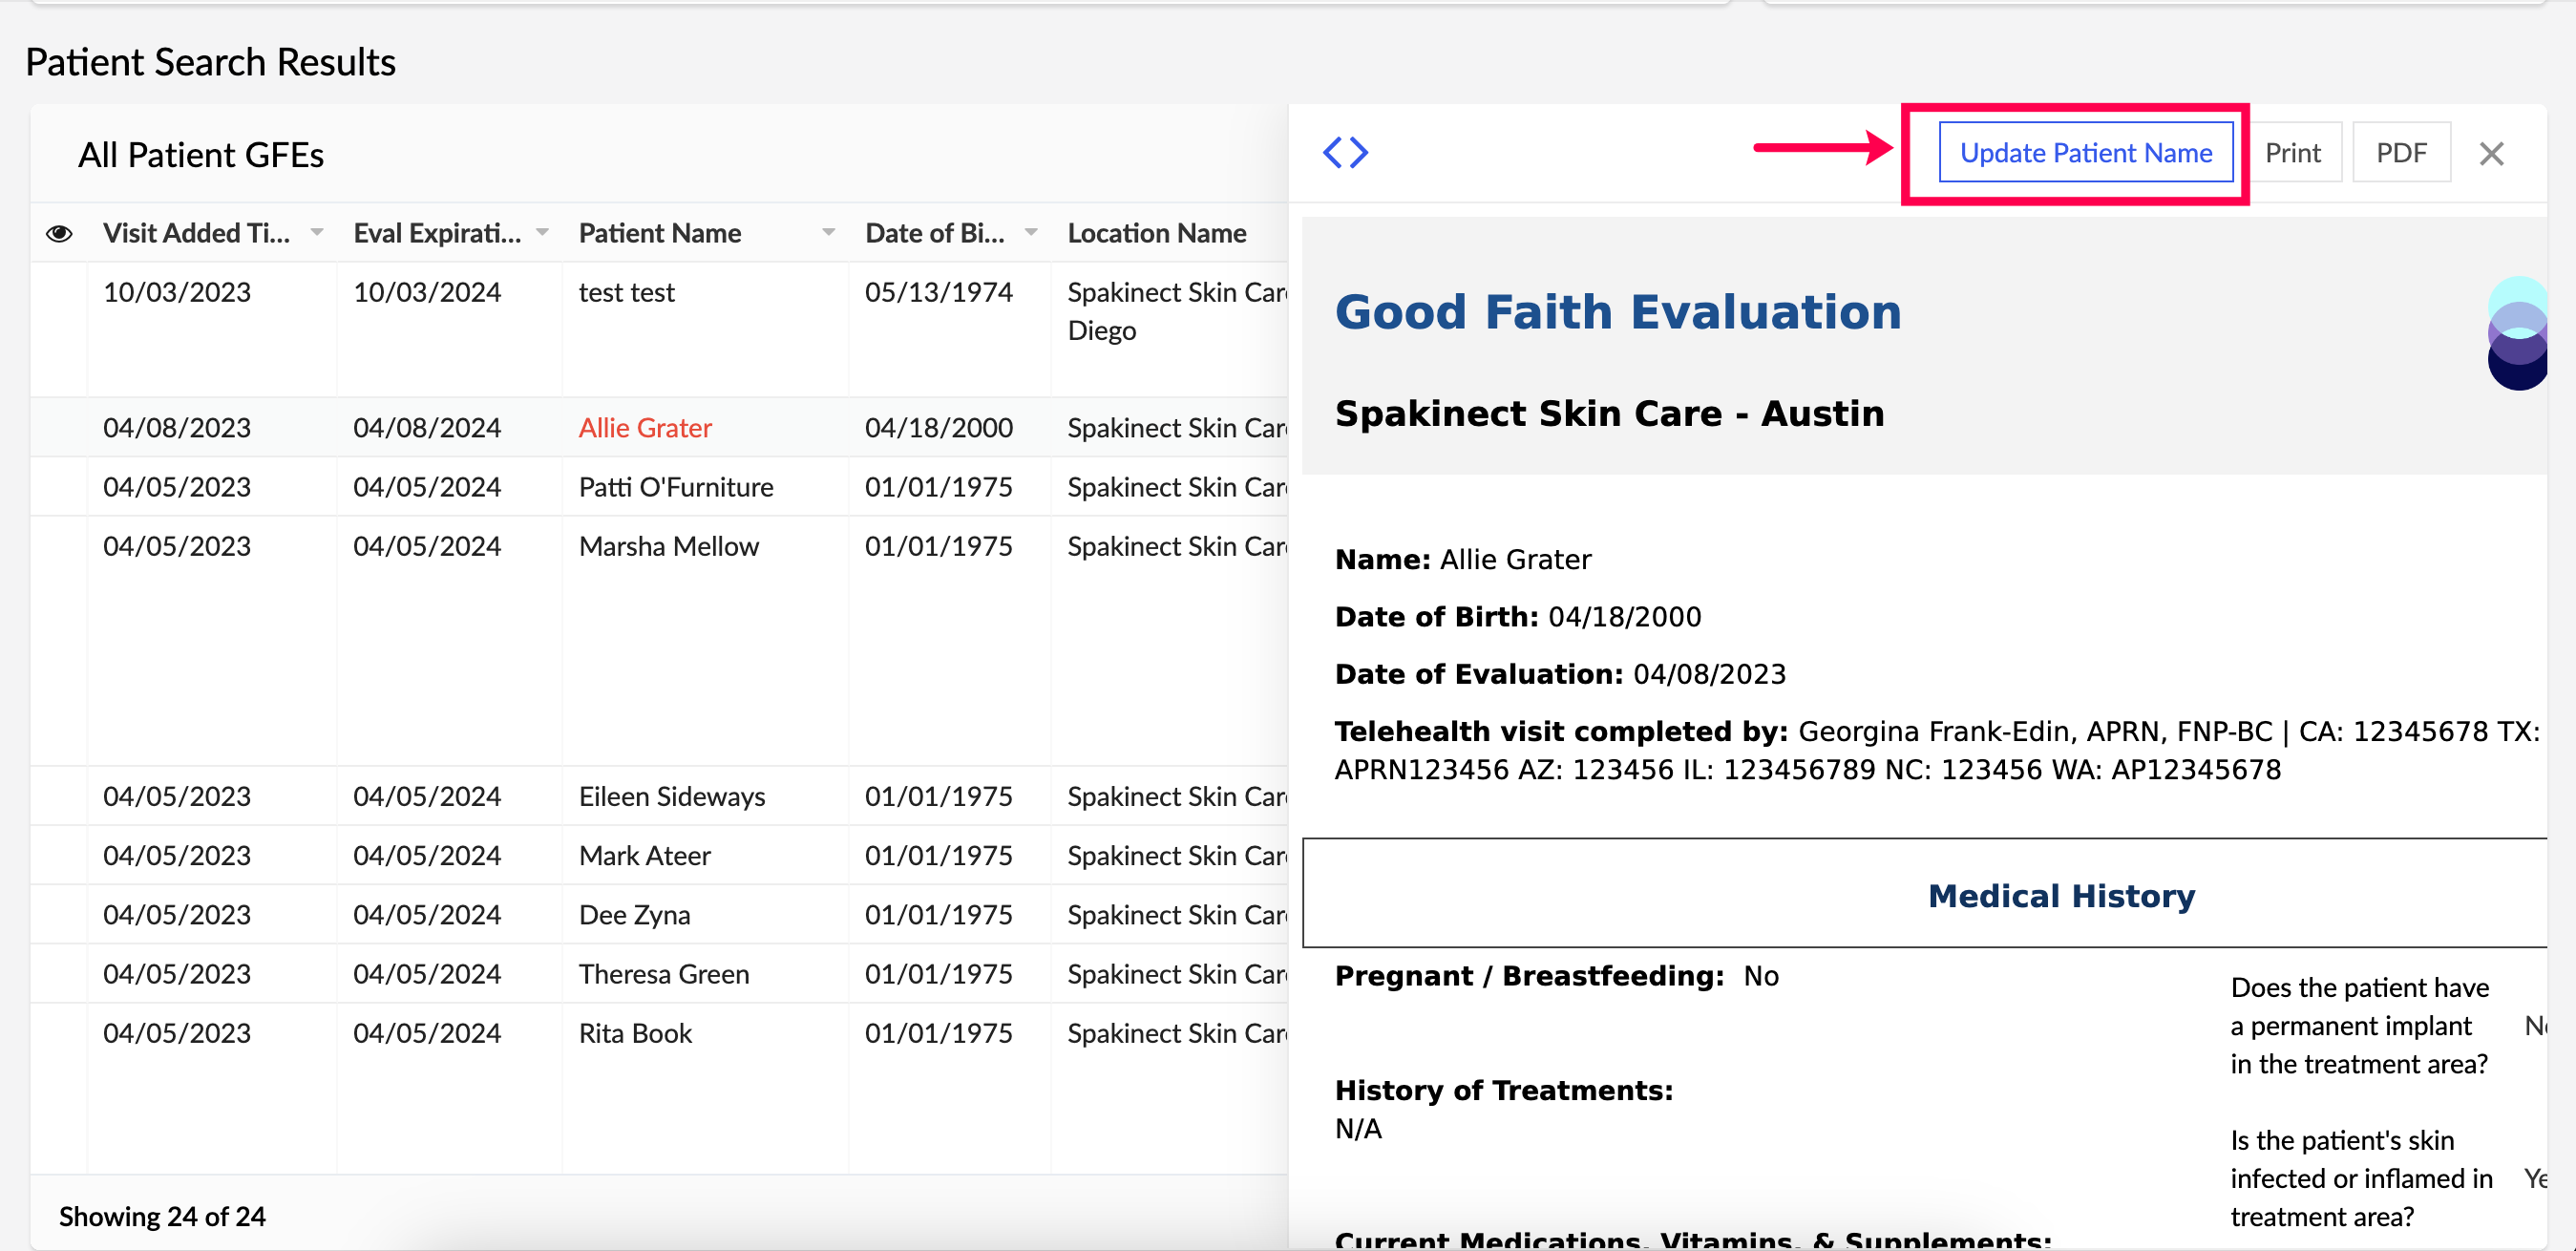
Task: Select patient Theresa Green
Action: pyautogui.click(x=664, y=973)
